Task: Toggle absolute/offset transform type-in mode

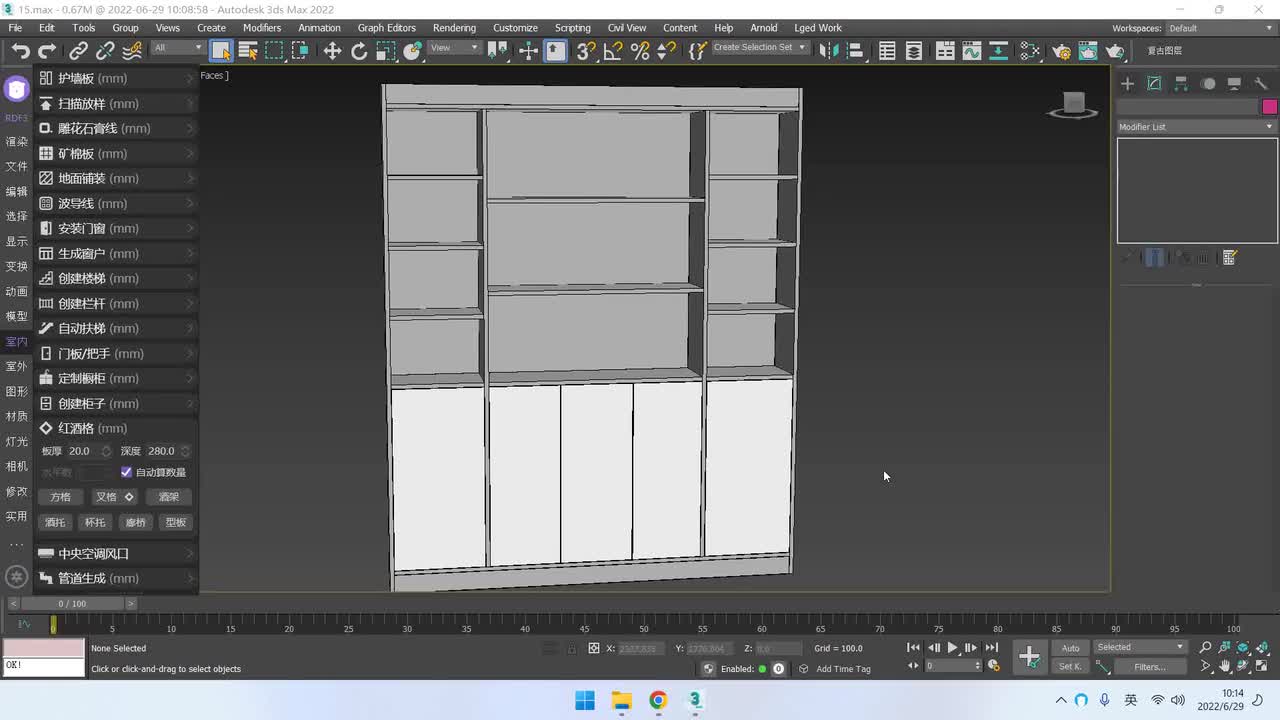Action: tap(594, 648)
